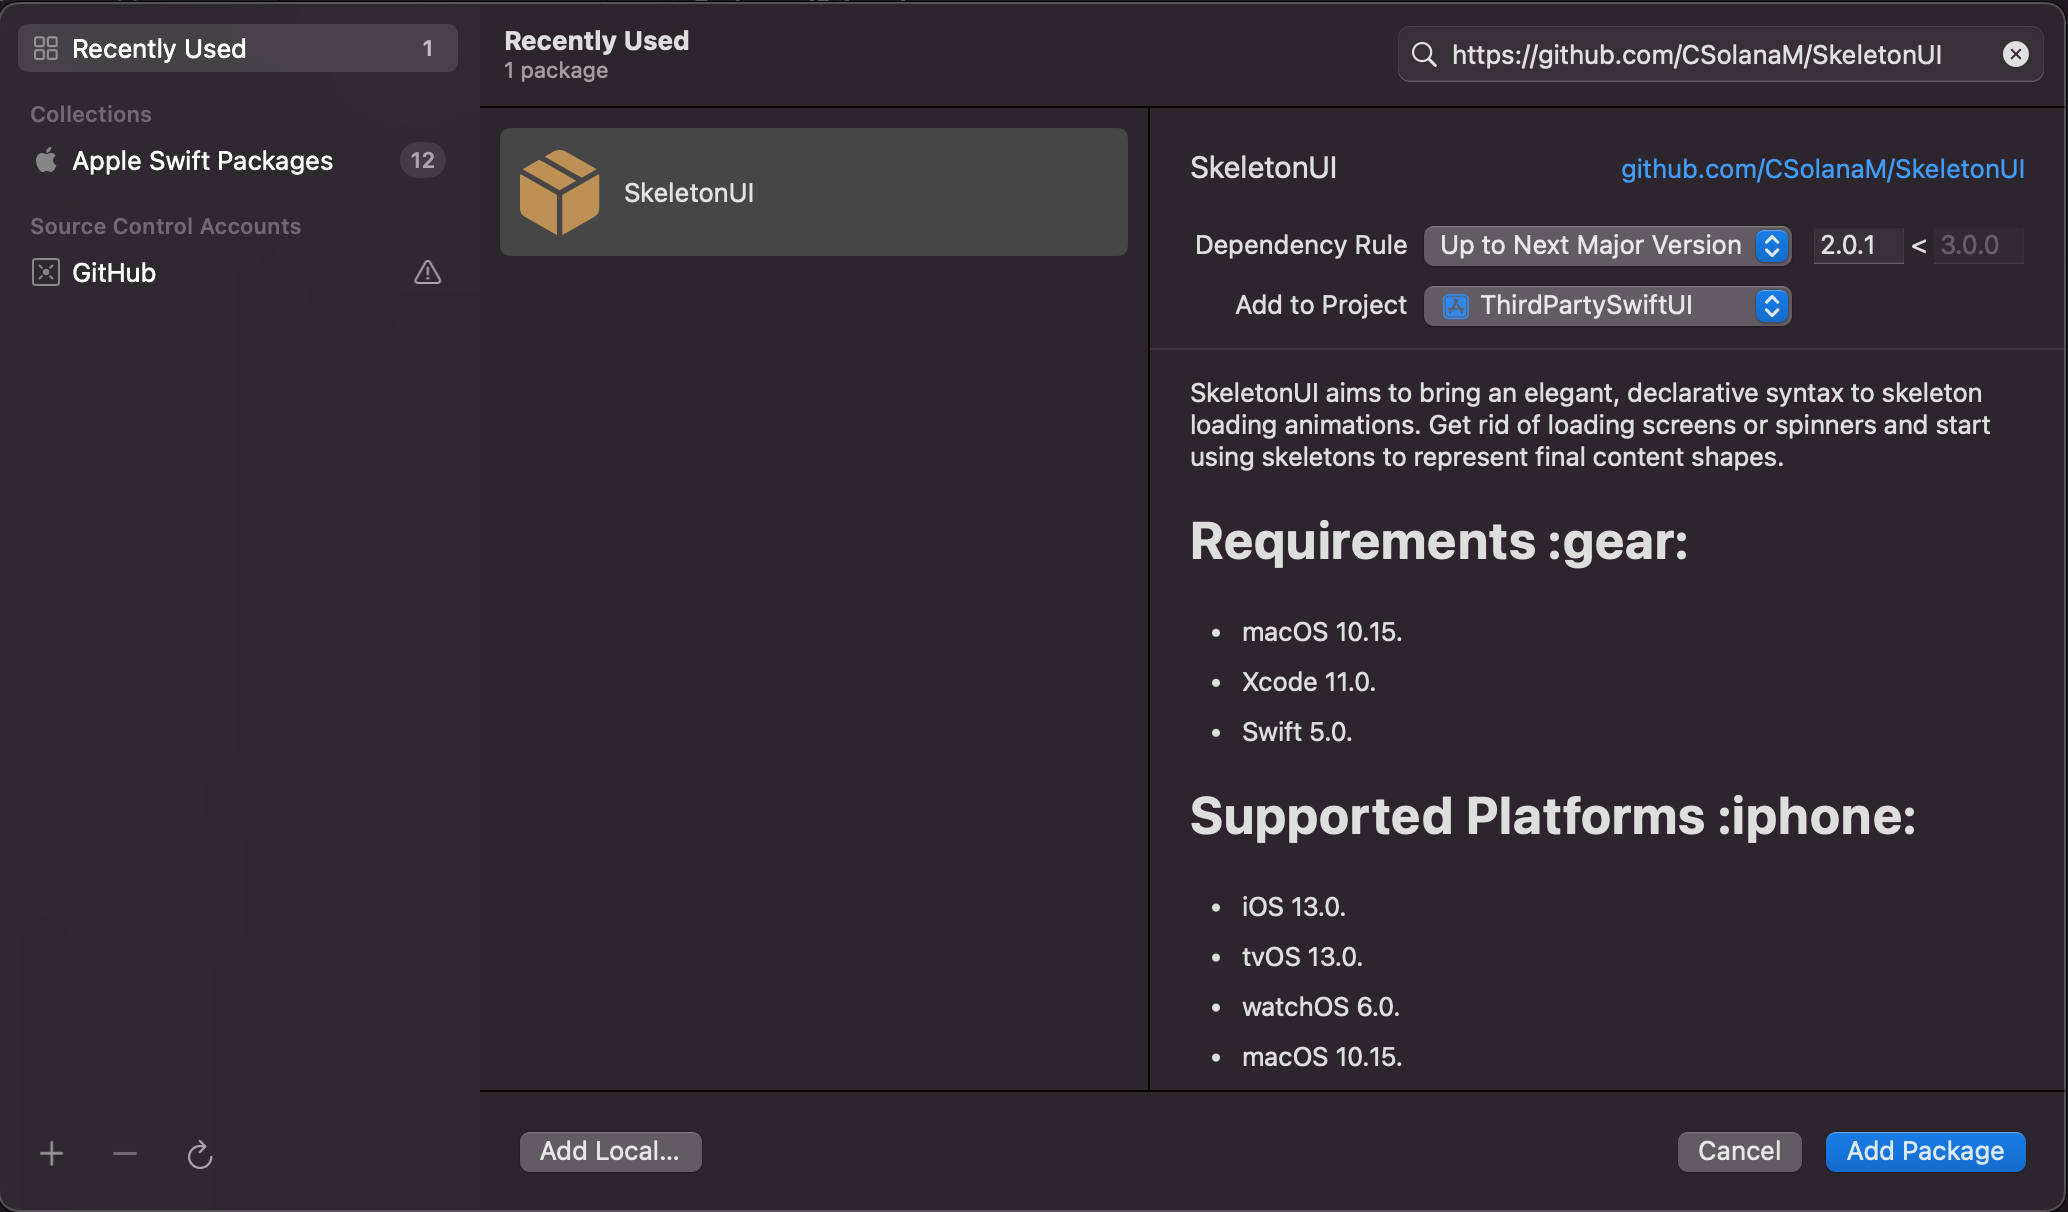This screenshot has height=1212, width=2068.
Task: Click the plus icon to add collection
Action: pos(51,1154)
